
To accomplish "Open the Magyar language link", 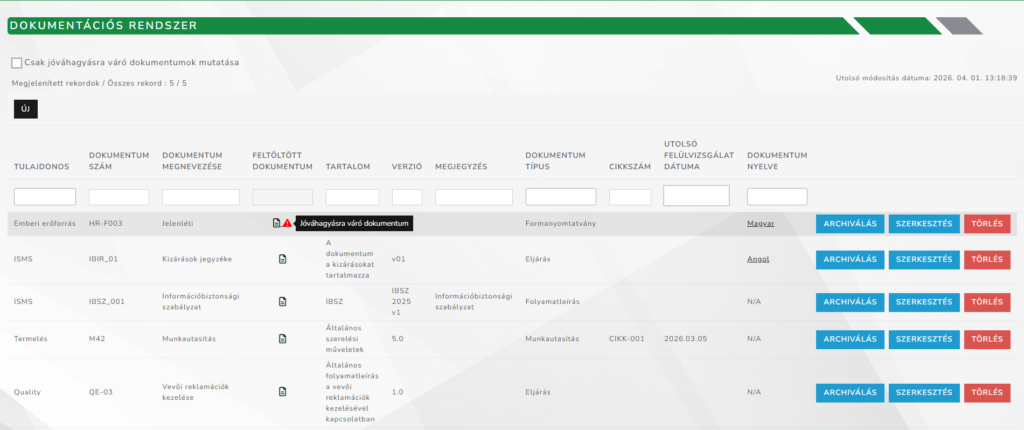I will click(760, 223).
